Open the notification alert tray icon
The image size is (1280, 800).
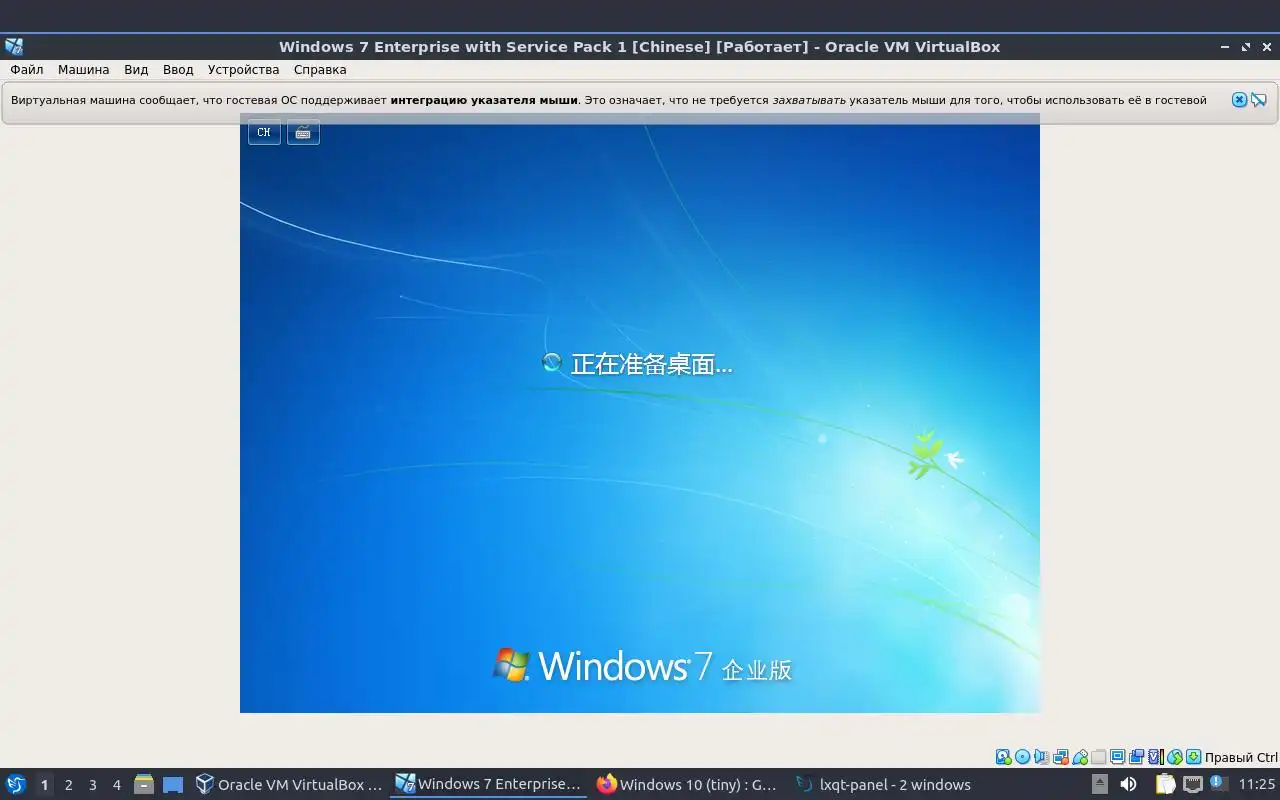(1218, 782)
